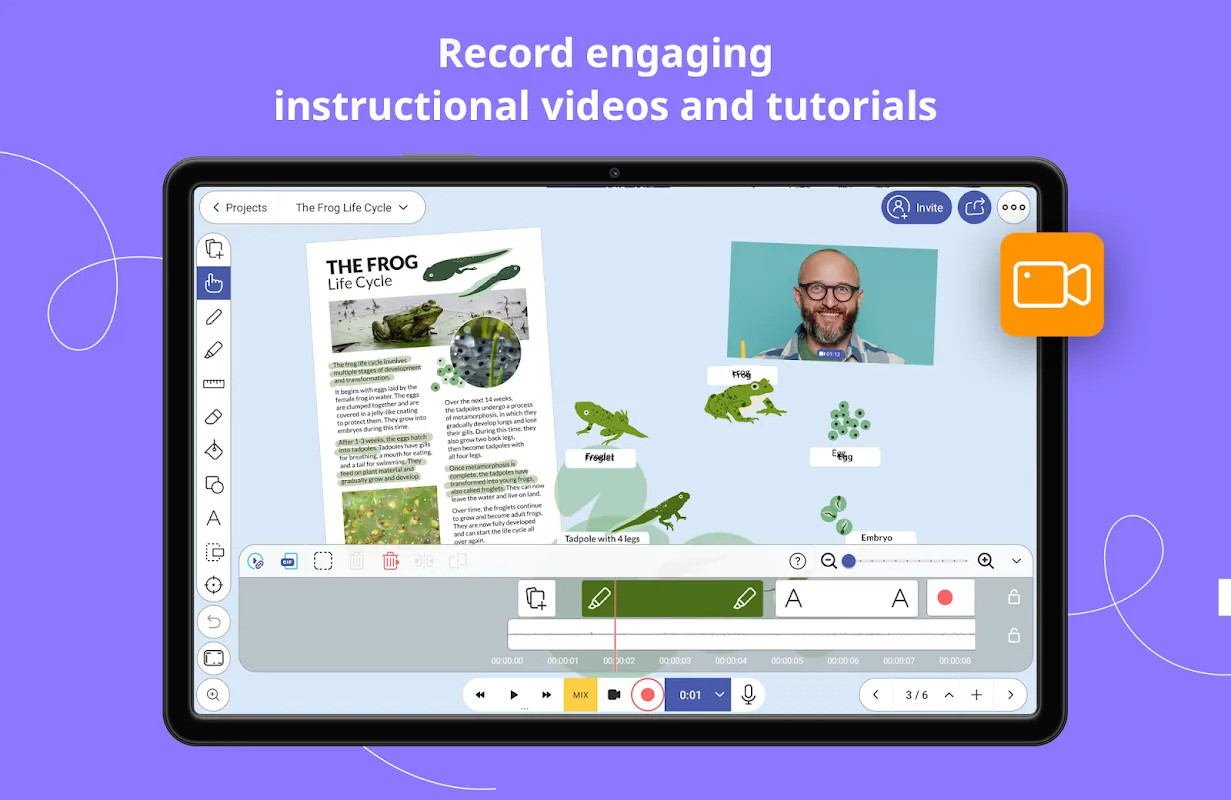Click the timeline zoom slider handle

point(848,561)
